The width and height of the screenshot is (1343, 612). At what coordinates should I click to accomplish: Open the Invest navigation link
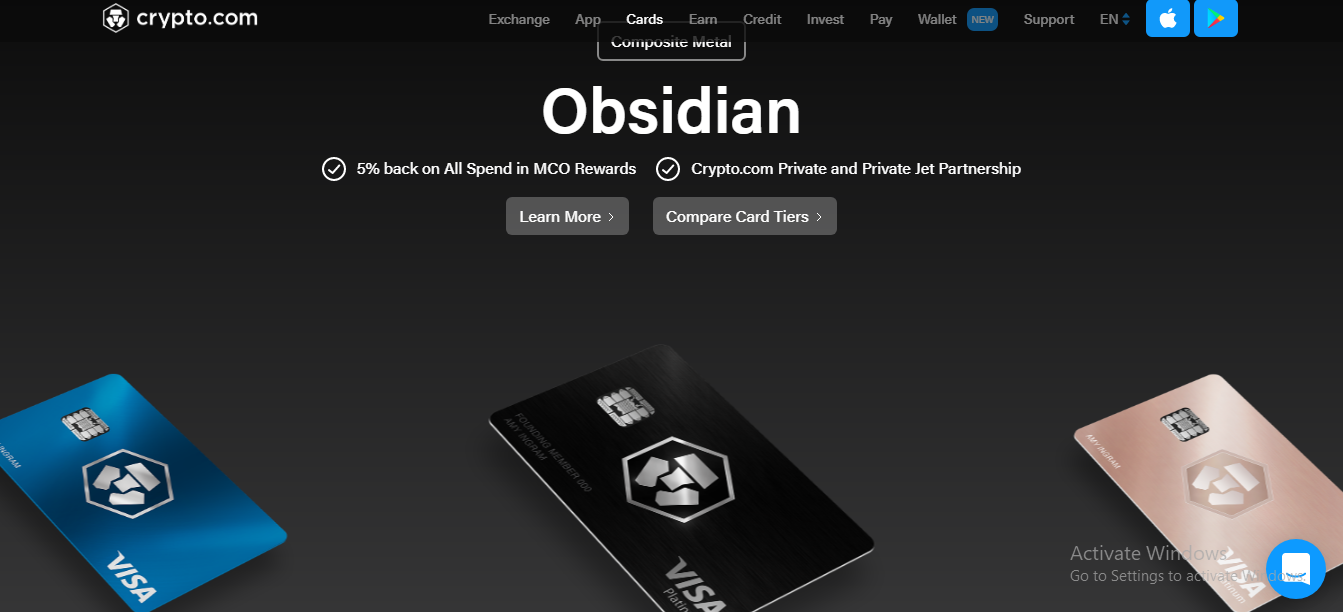(825, 19)
